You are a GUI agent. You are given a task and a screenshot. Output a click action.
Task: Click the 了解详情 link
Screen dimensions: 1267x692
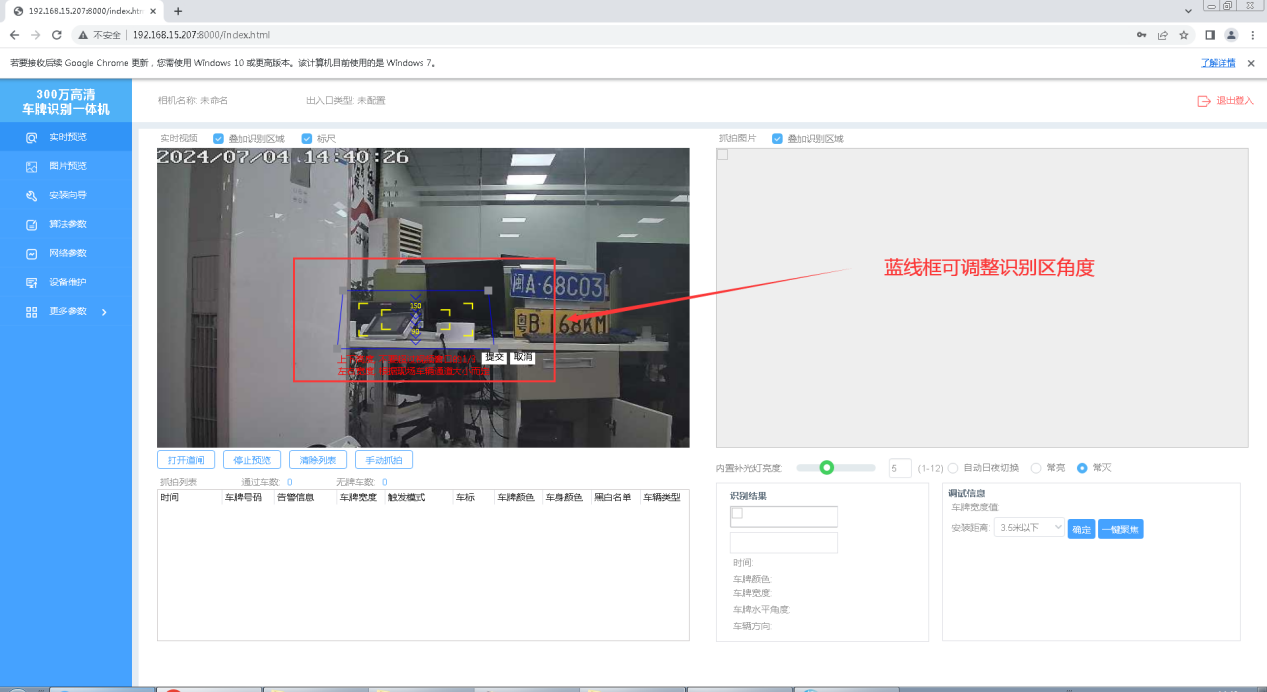[1218, 63]
